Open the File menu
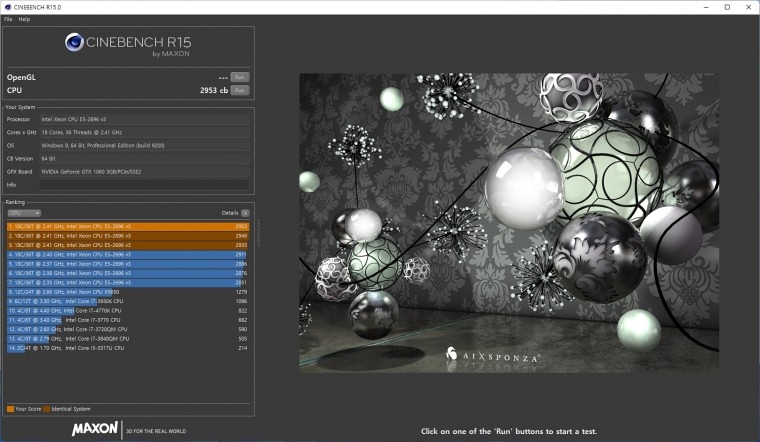760x442 pixels. point(8,19)
